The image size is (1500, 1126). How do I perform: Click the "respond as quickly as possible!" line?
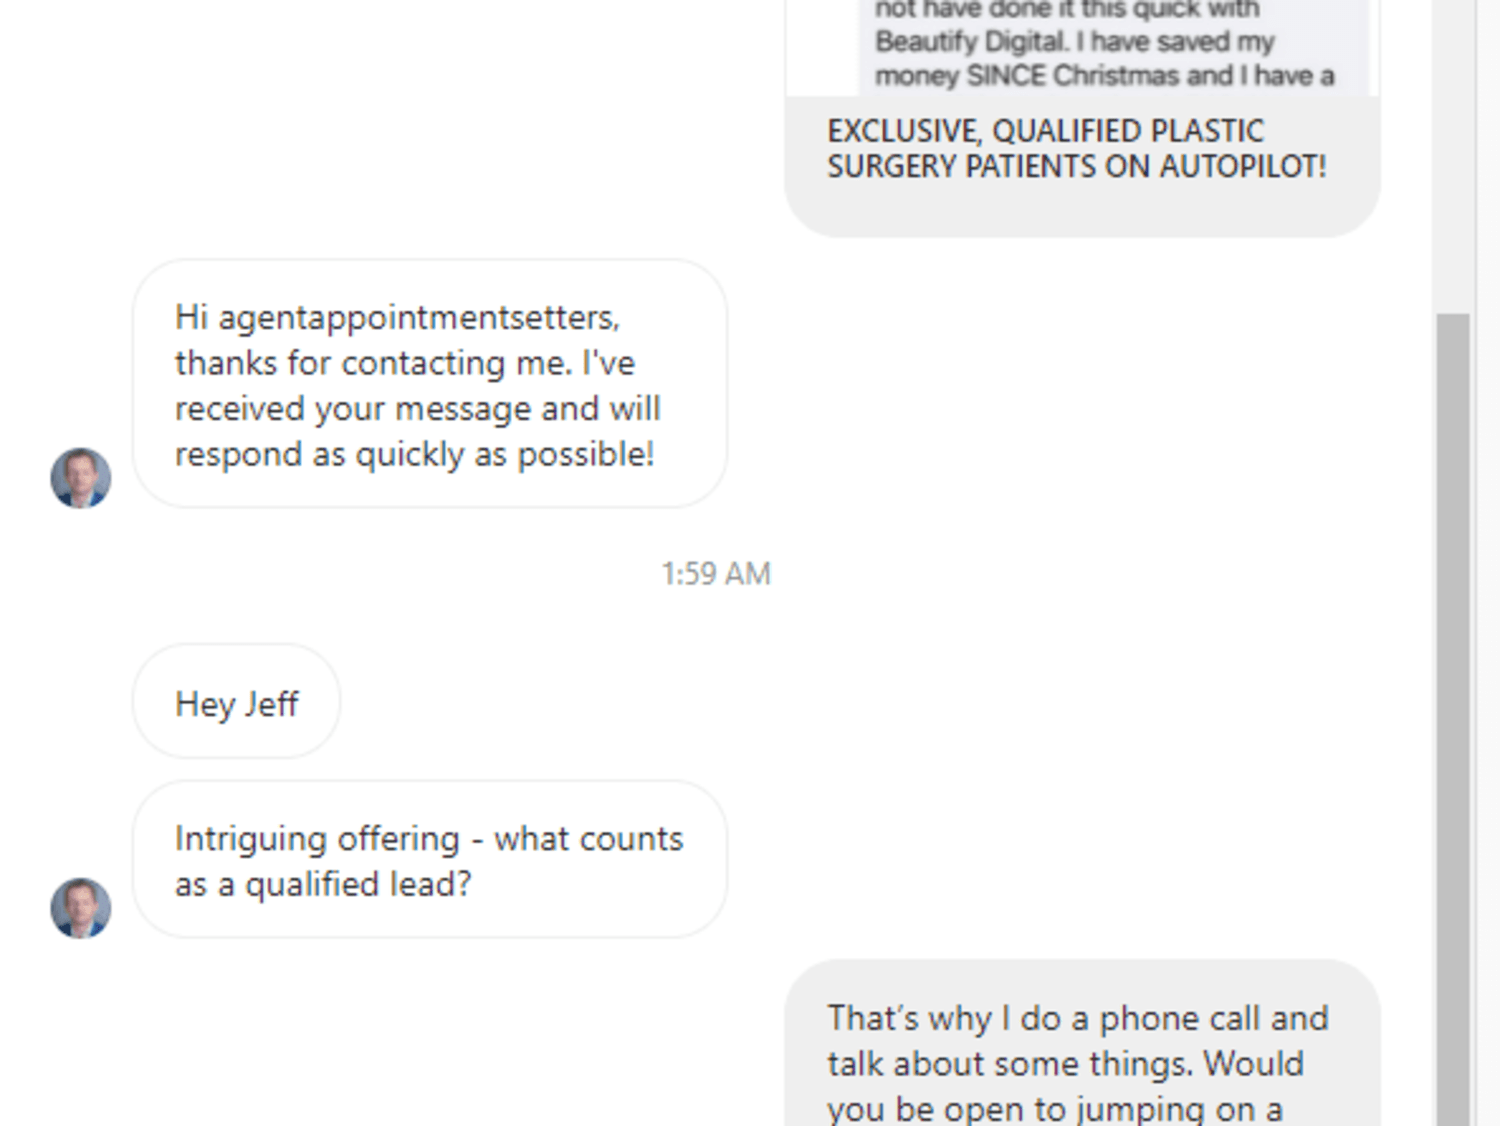415,454
